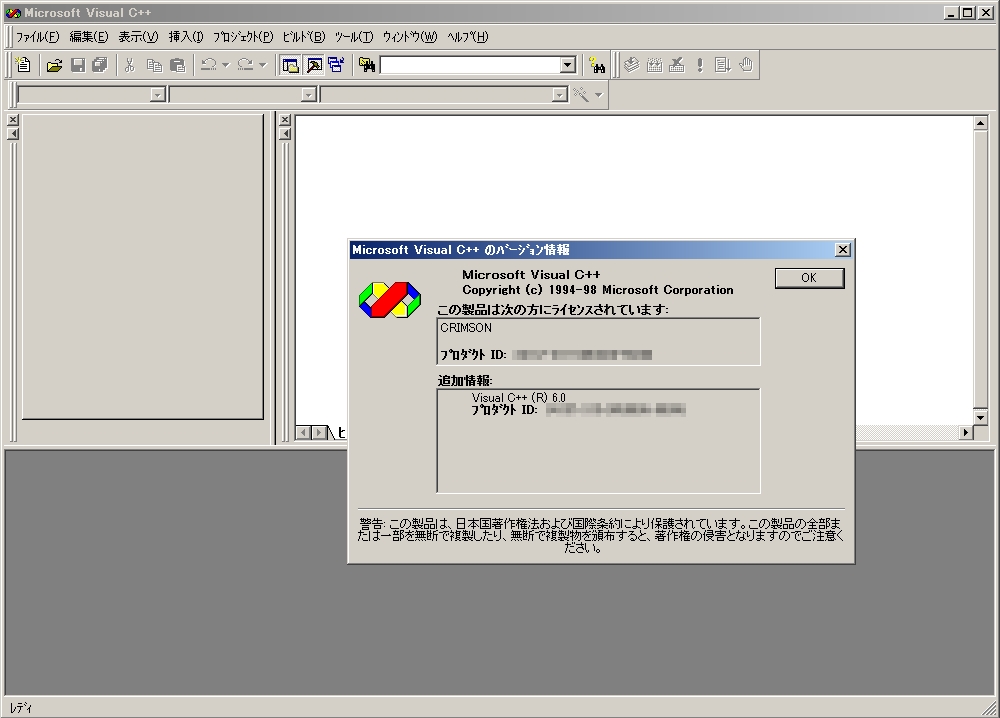Click the 追加情報 label
Image resolution: width=1000 pixels, height=718 pixels.
click(x=465, y=381)
